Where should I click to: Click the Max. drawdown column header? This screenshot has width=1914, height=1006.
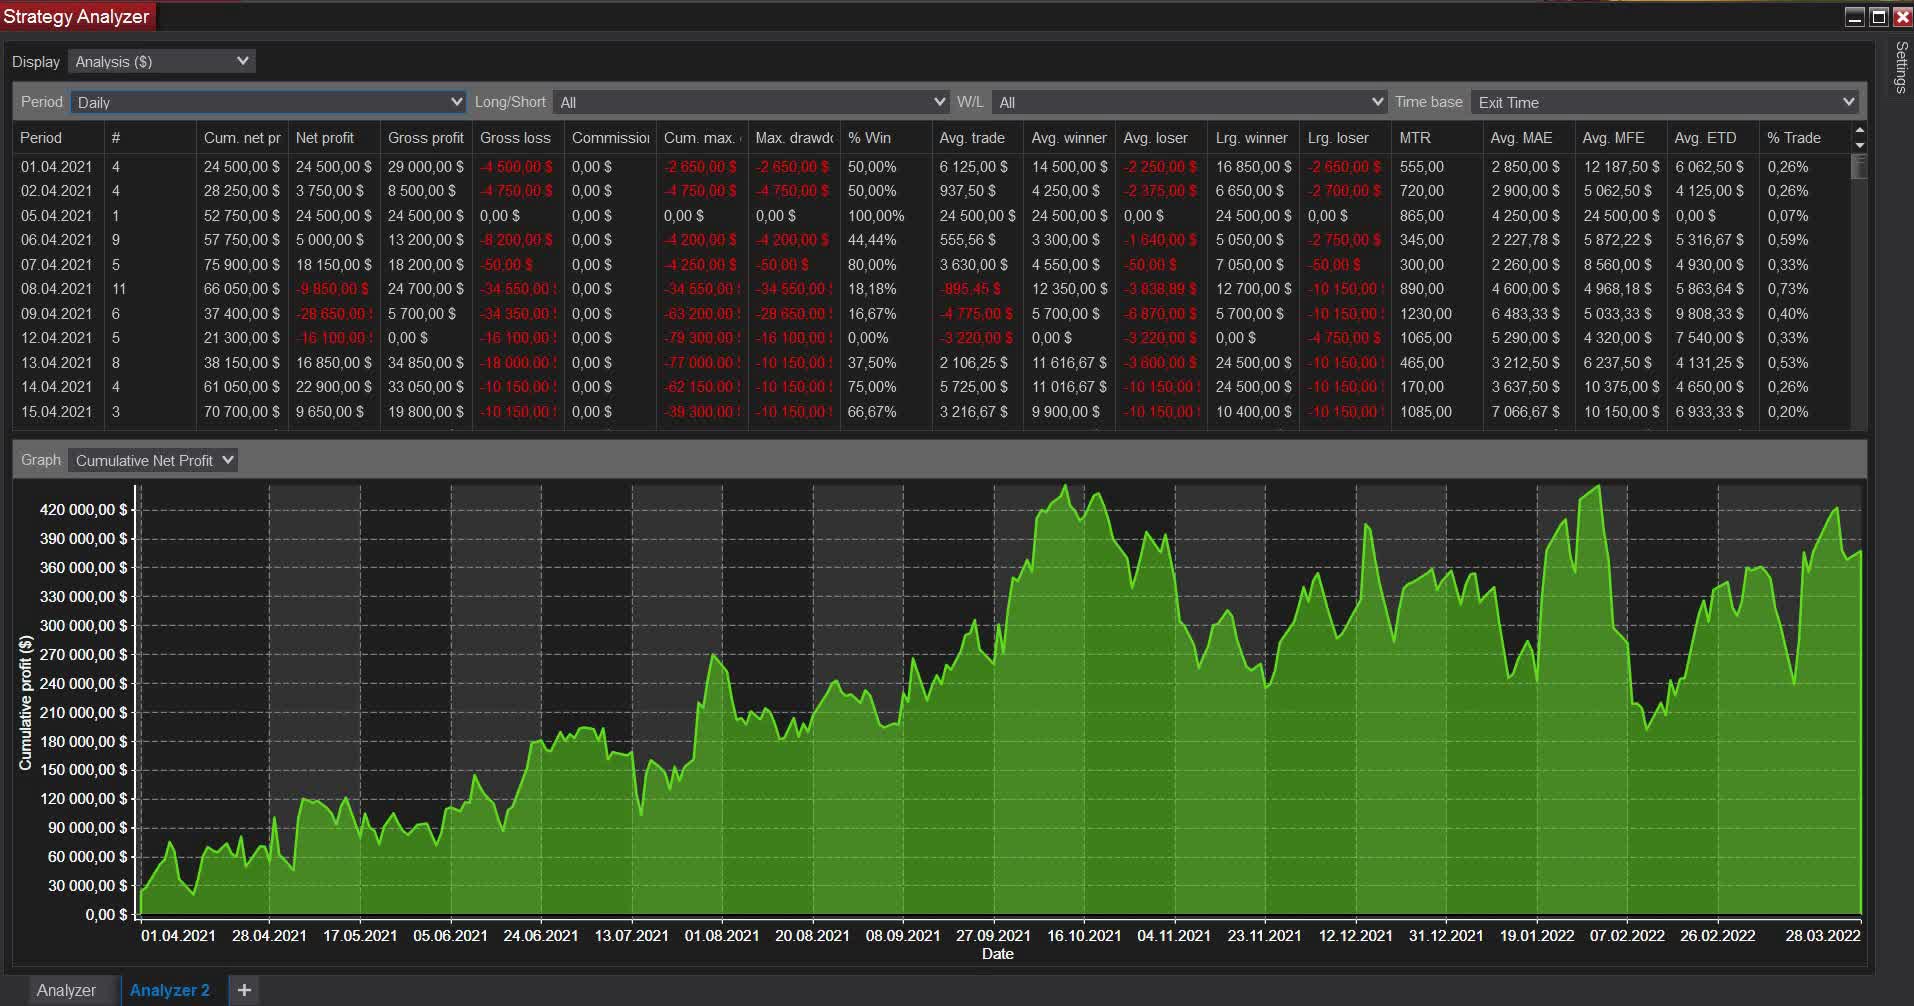point(794,138)
